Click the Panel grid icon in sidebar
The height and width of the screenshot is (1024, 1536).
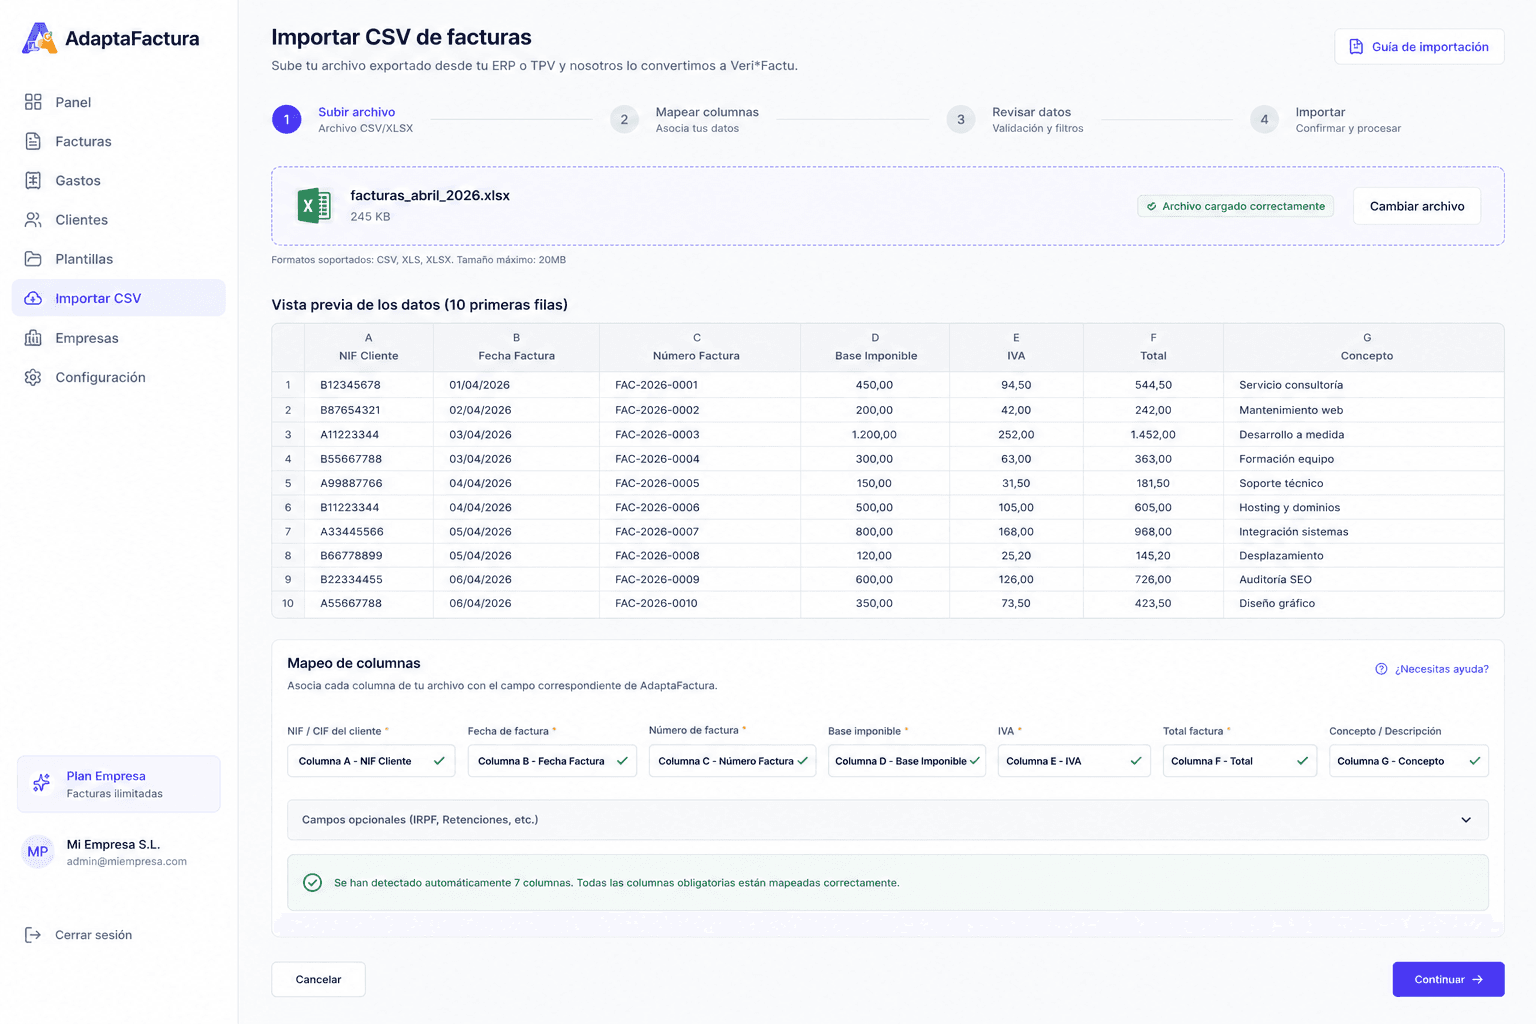pyautogui.click(x=33, y=102)
